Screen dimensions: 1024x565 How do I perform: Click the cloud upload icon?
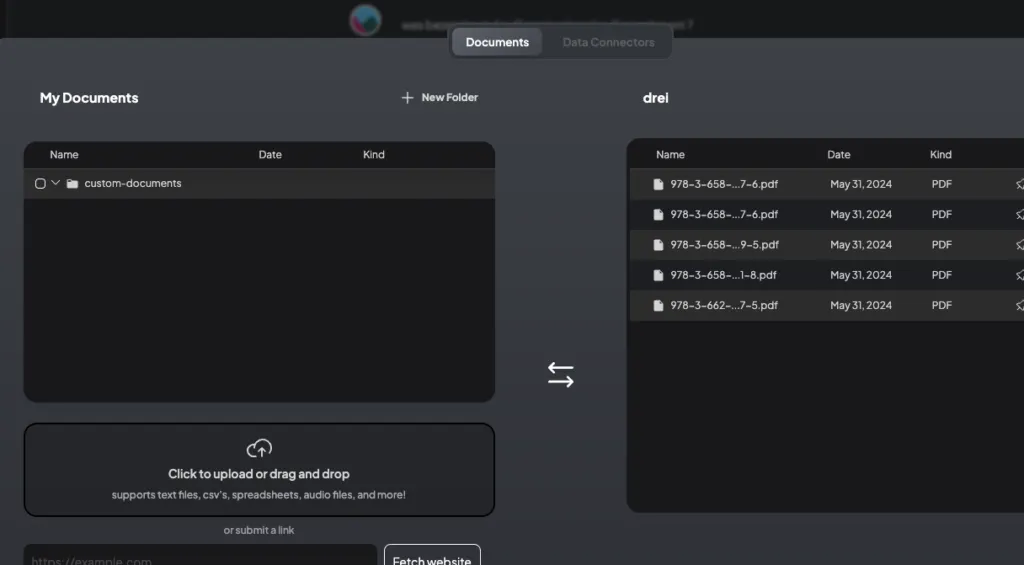click(x=259, y=448)
